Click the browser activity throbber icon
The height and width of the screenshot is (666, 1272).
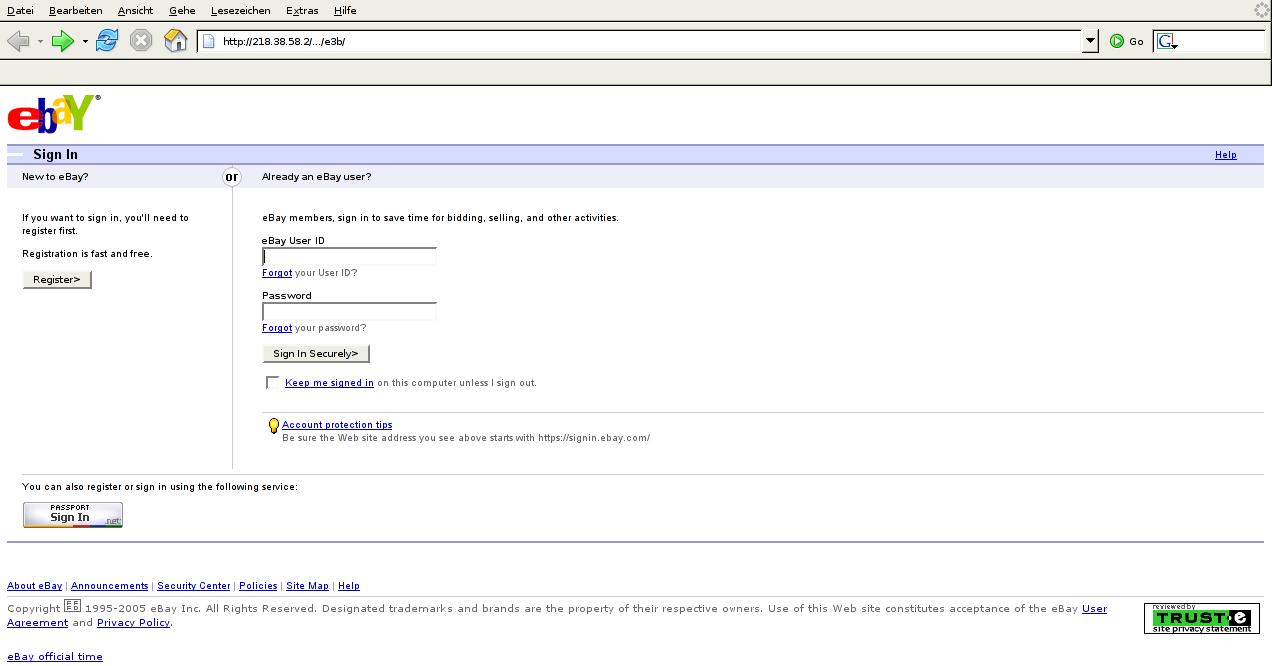pos(1262,10)
